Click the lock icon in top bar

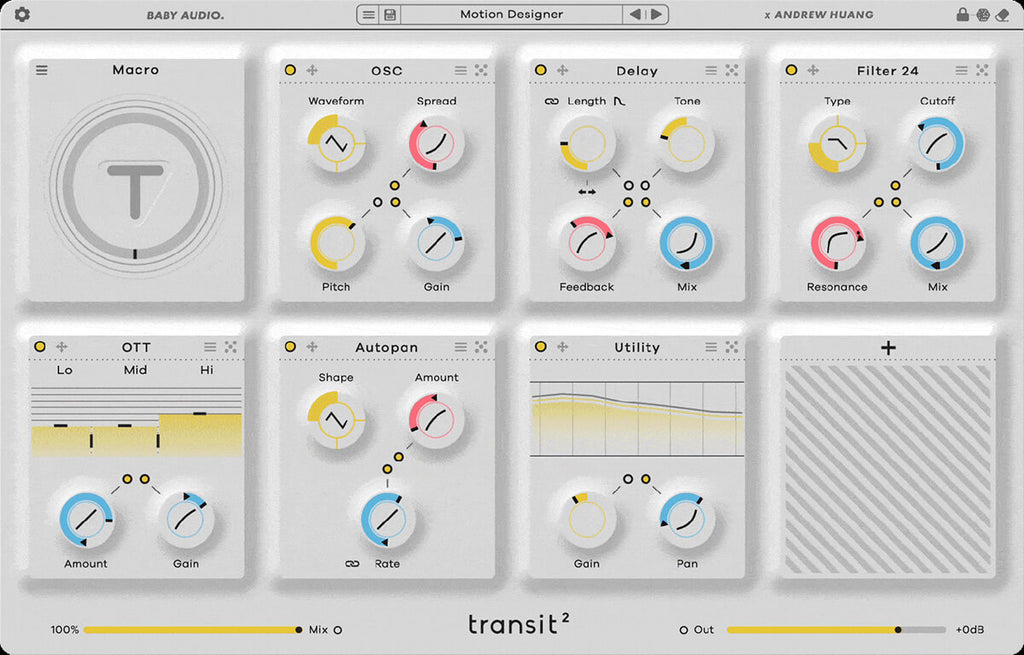[962, 15]
